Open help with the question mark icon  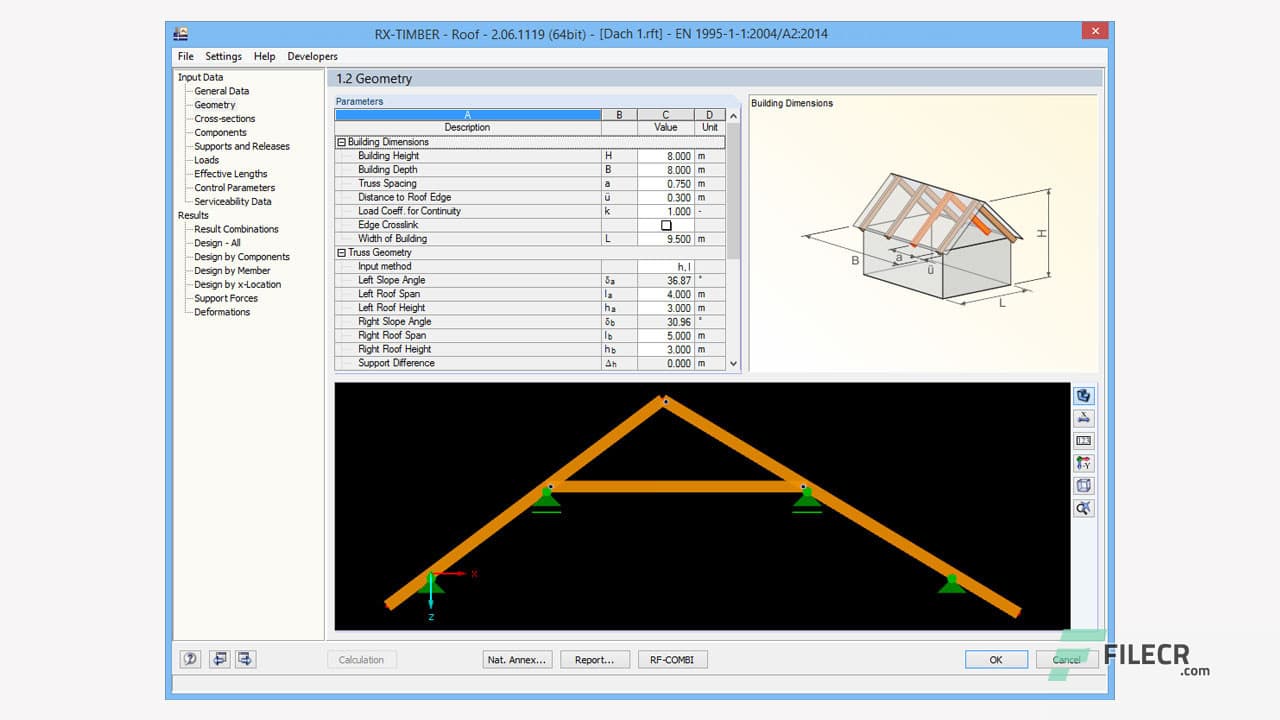coord(190,659)
